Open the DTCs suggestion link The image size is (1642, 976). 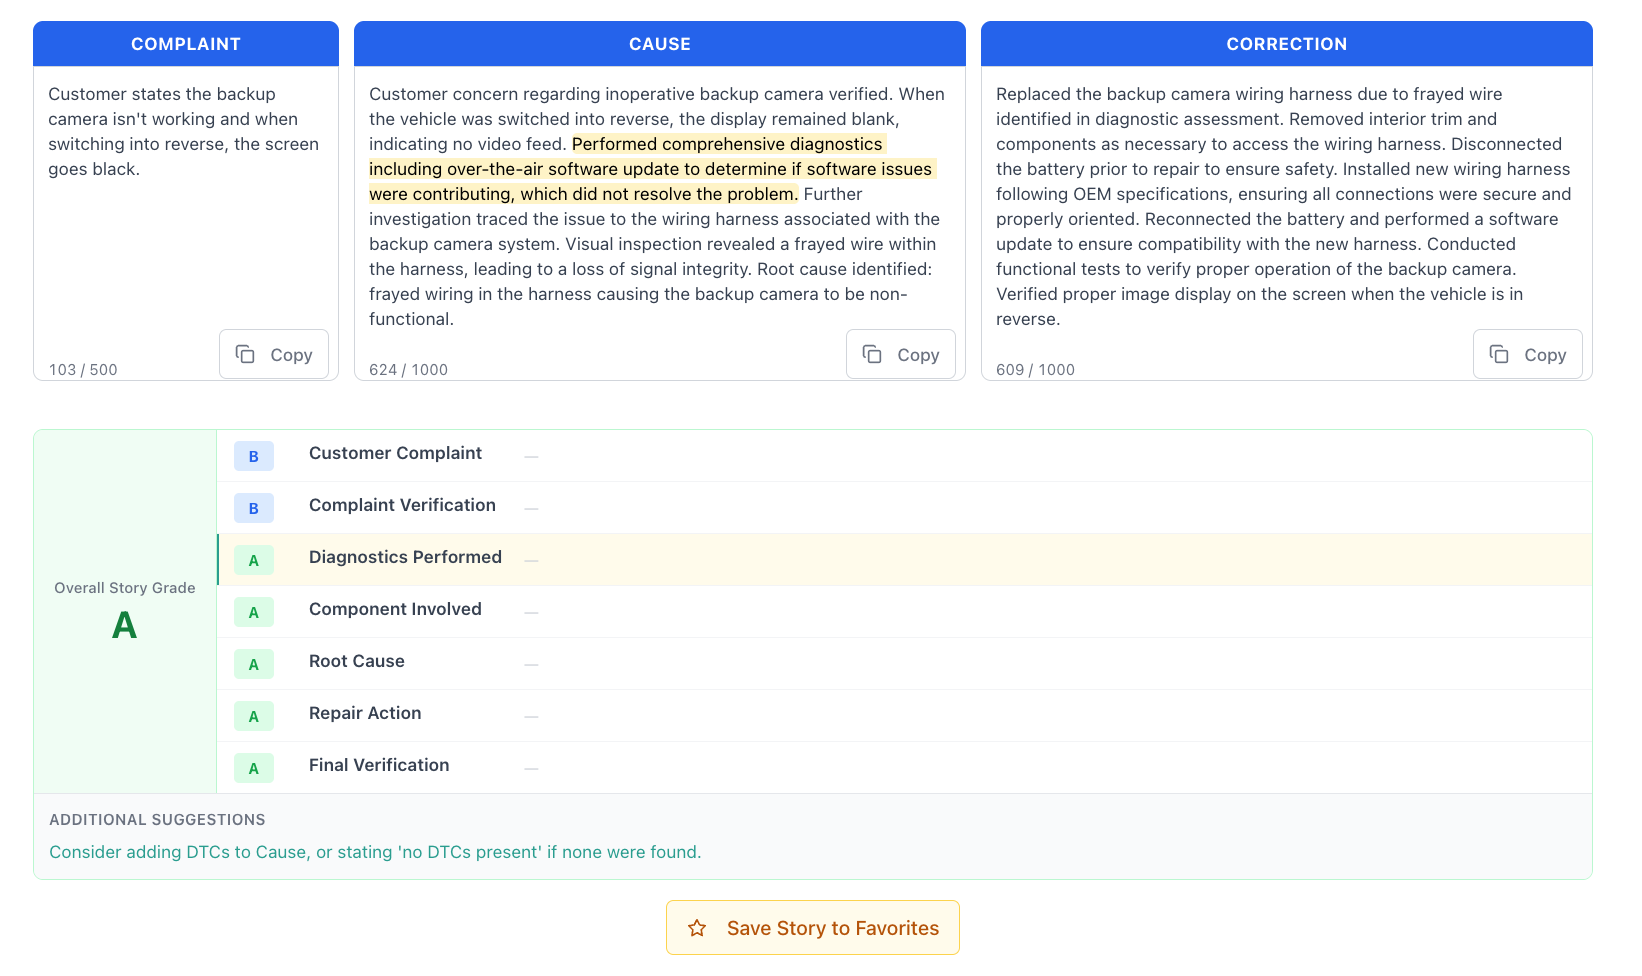(375, 852)
